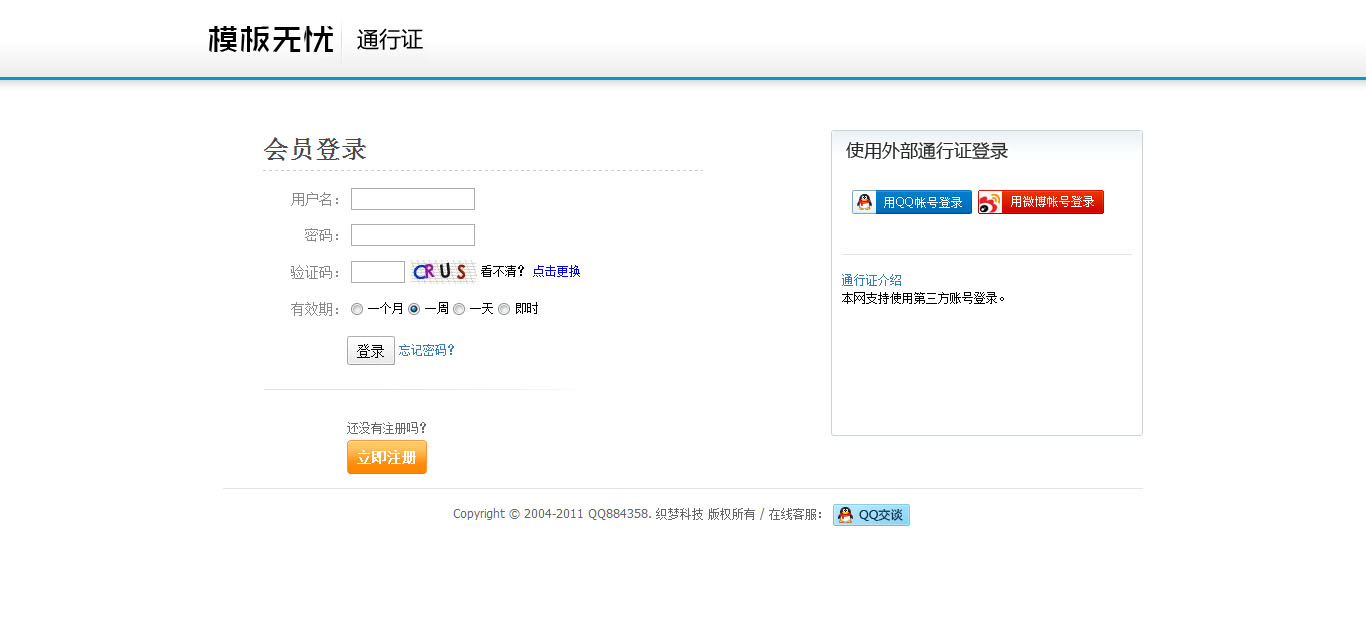
Task: Click the Weibo logo icon
Action: click(990, 203)
